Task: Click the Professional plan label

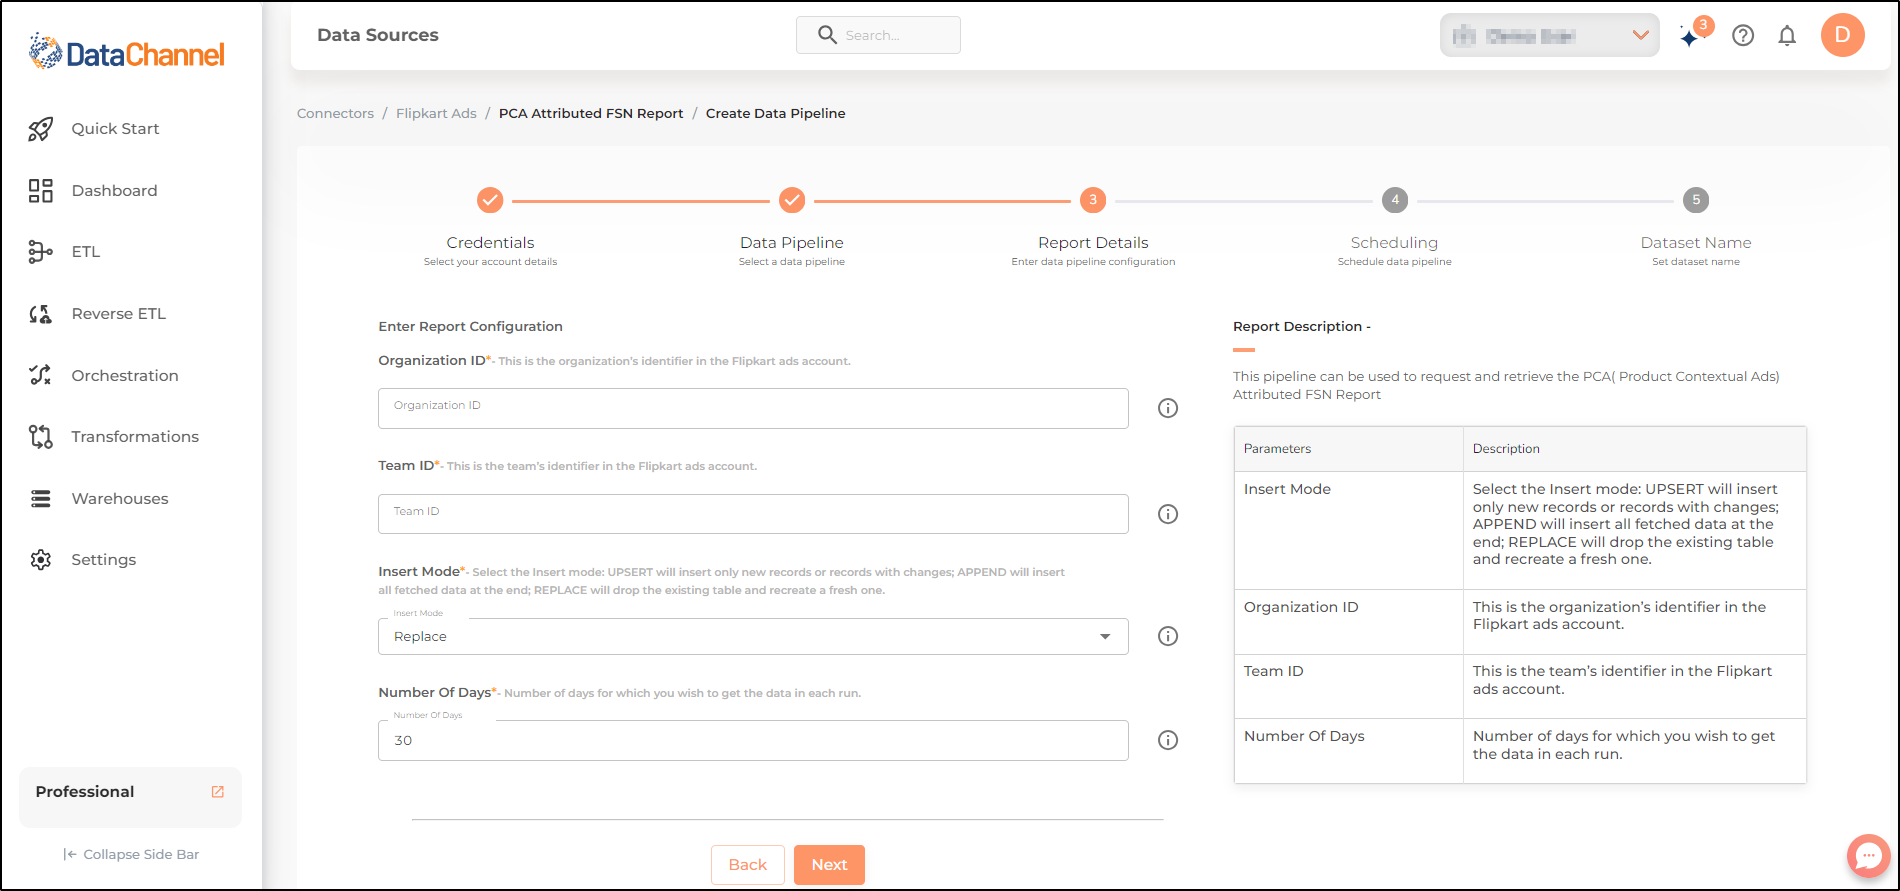Action: (85, 792)
